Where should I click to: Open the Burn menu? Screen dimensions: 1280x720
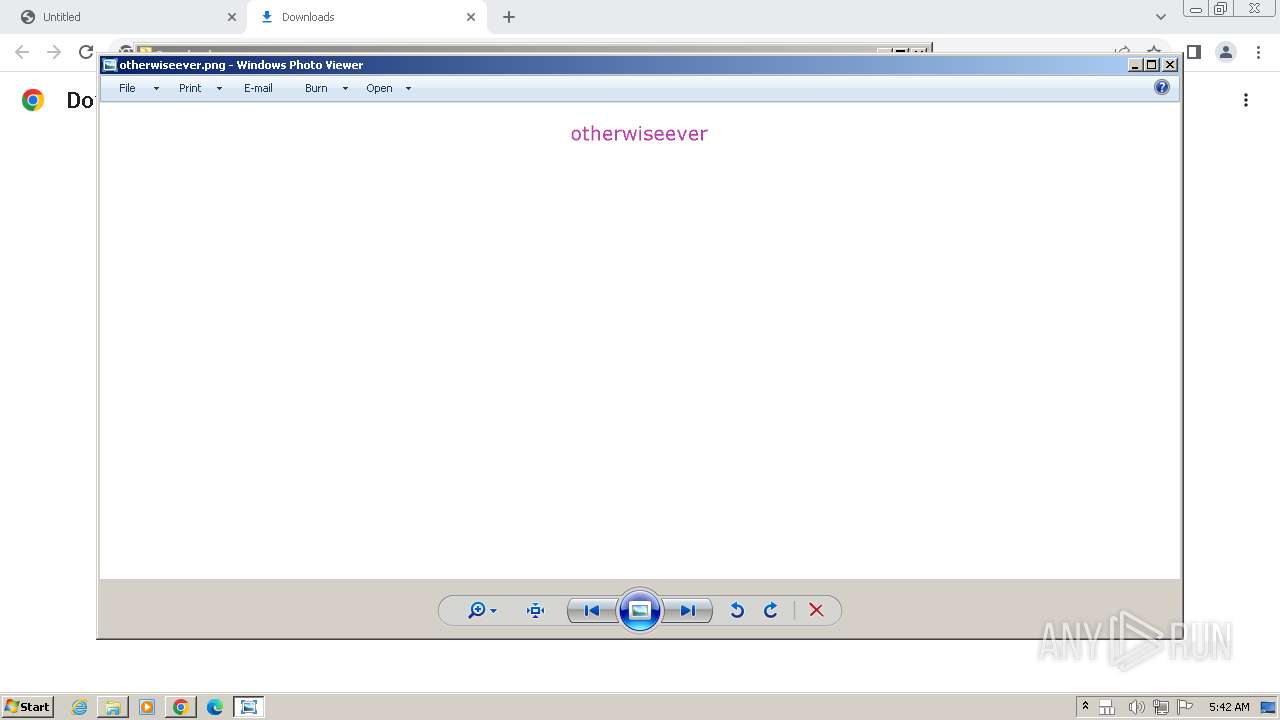316,88
